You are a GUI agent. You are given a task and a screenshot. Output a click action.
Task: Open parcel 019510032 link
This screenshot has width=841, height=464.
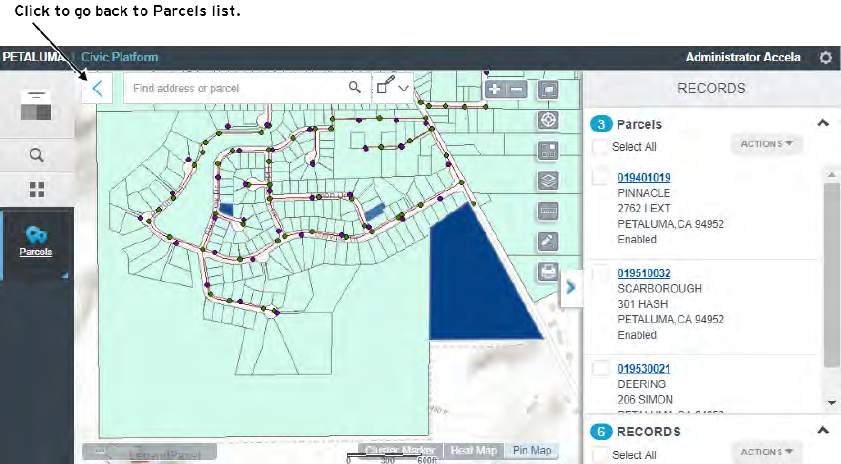pyautogui.click(x=644, y=273)
